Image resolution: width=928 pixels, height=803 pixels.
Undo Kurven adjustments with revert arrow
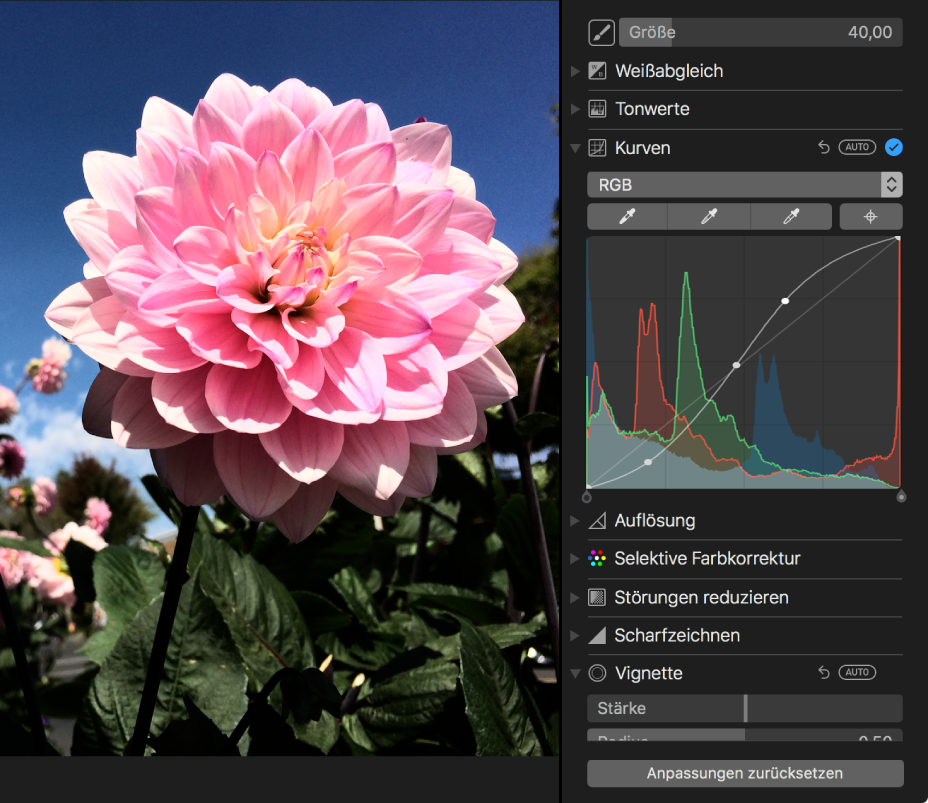tap(824, 147)
